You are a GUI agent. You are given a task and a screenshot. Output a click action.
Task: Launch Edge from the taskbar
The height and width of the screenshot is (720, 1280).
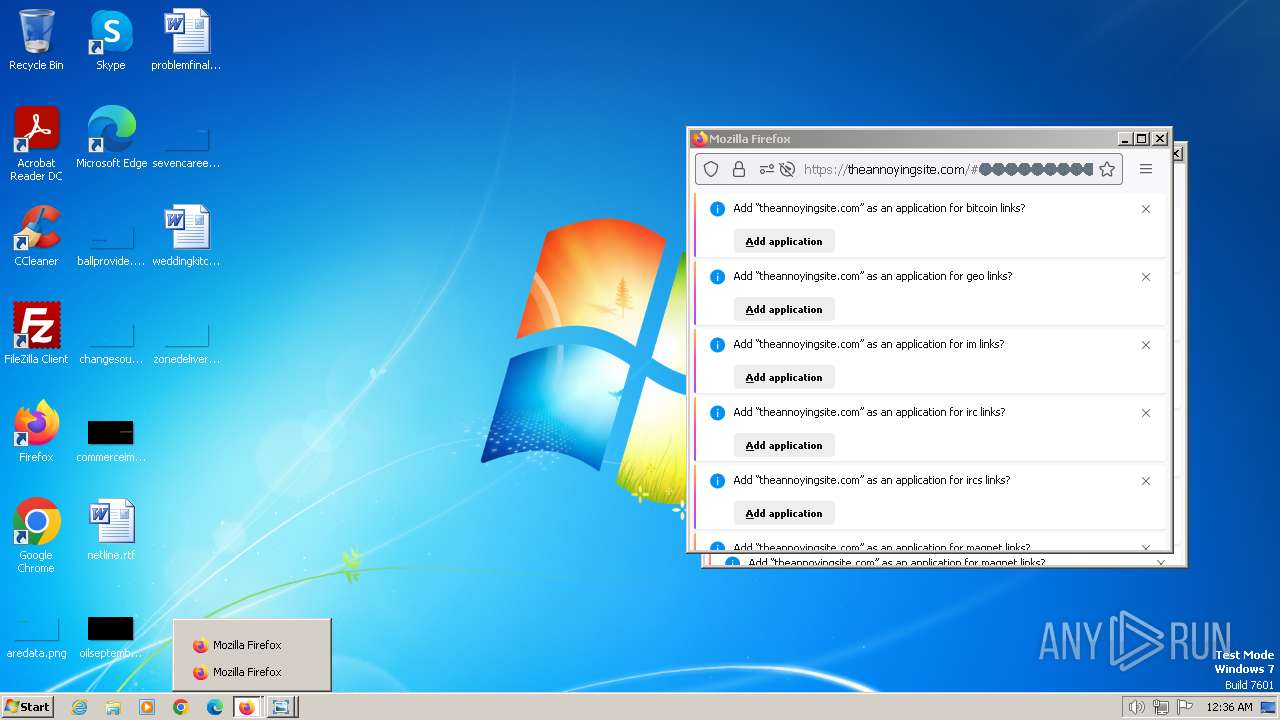click(215, 707)
